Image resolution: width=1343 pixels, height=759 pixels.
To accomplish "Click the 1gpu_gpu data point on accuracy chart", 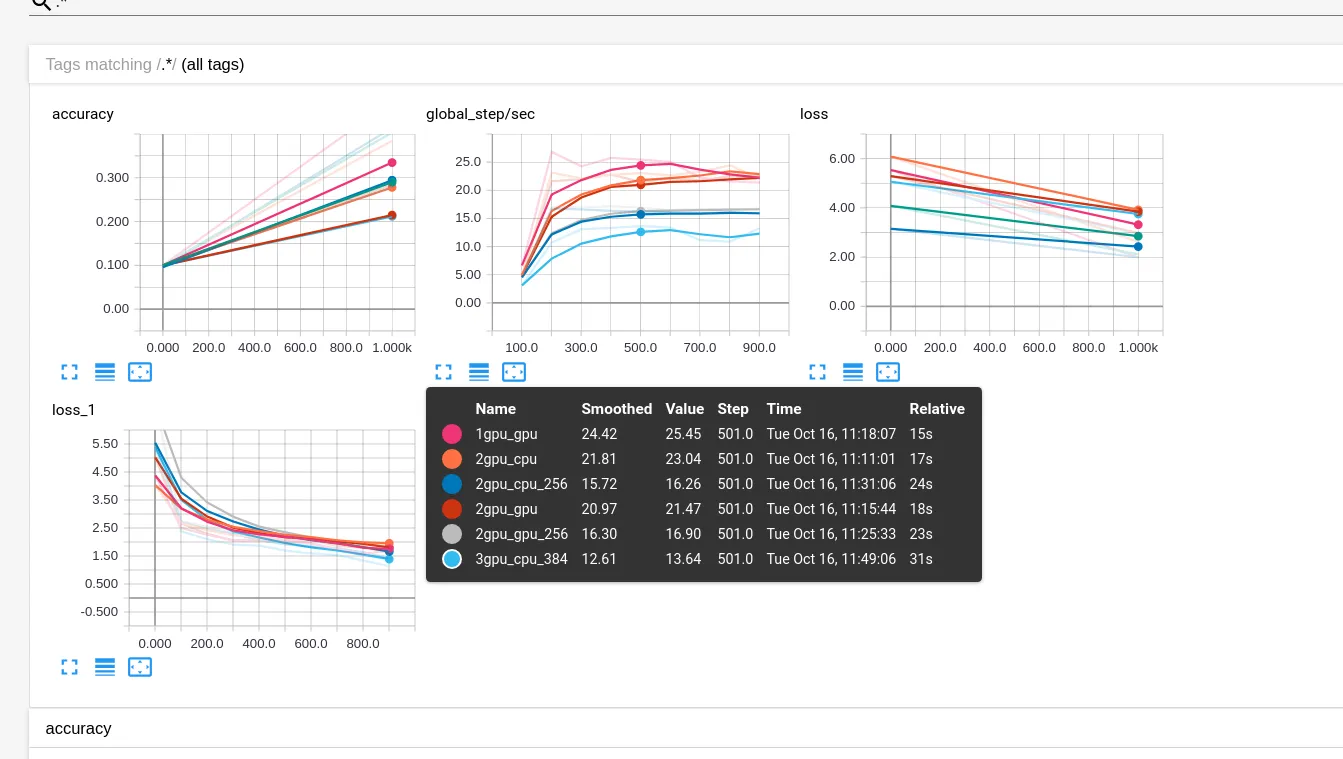I will pyautogui.click(x=392, y=162).
